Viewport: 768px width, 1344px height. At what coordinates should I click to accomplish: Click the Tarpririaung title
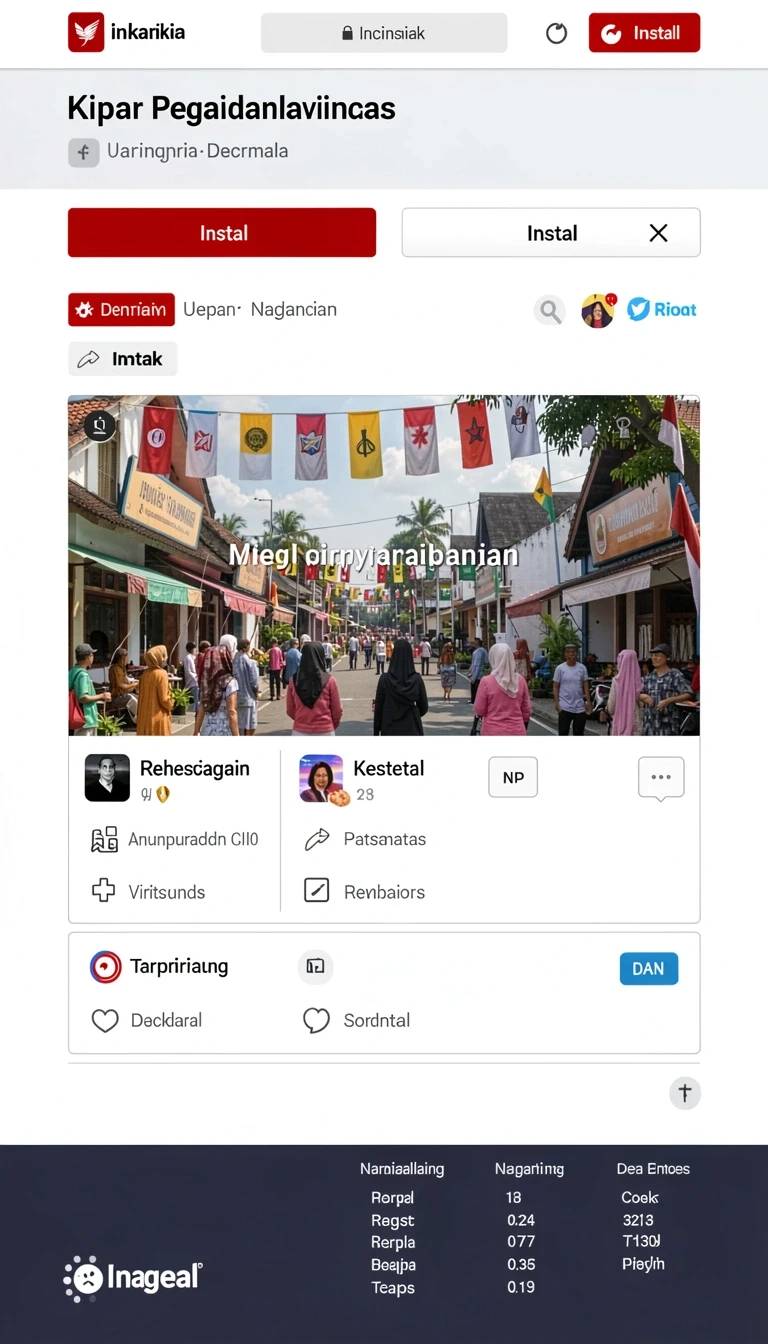click(x=179, y=967)
